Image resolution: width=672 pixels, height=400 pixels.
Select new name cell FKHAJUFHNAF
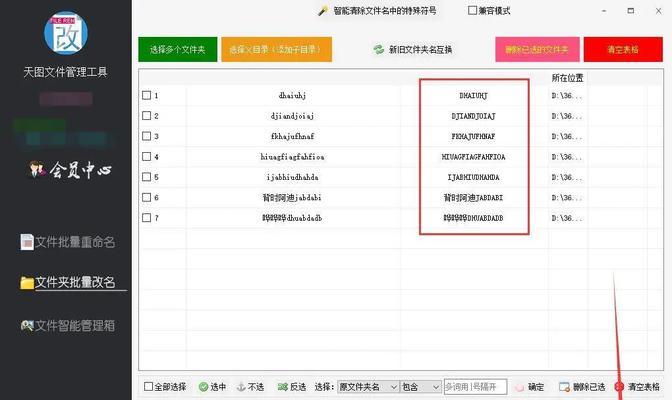pyautogui.click(x=474, y=136)
